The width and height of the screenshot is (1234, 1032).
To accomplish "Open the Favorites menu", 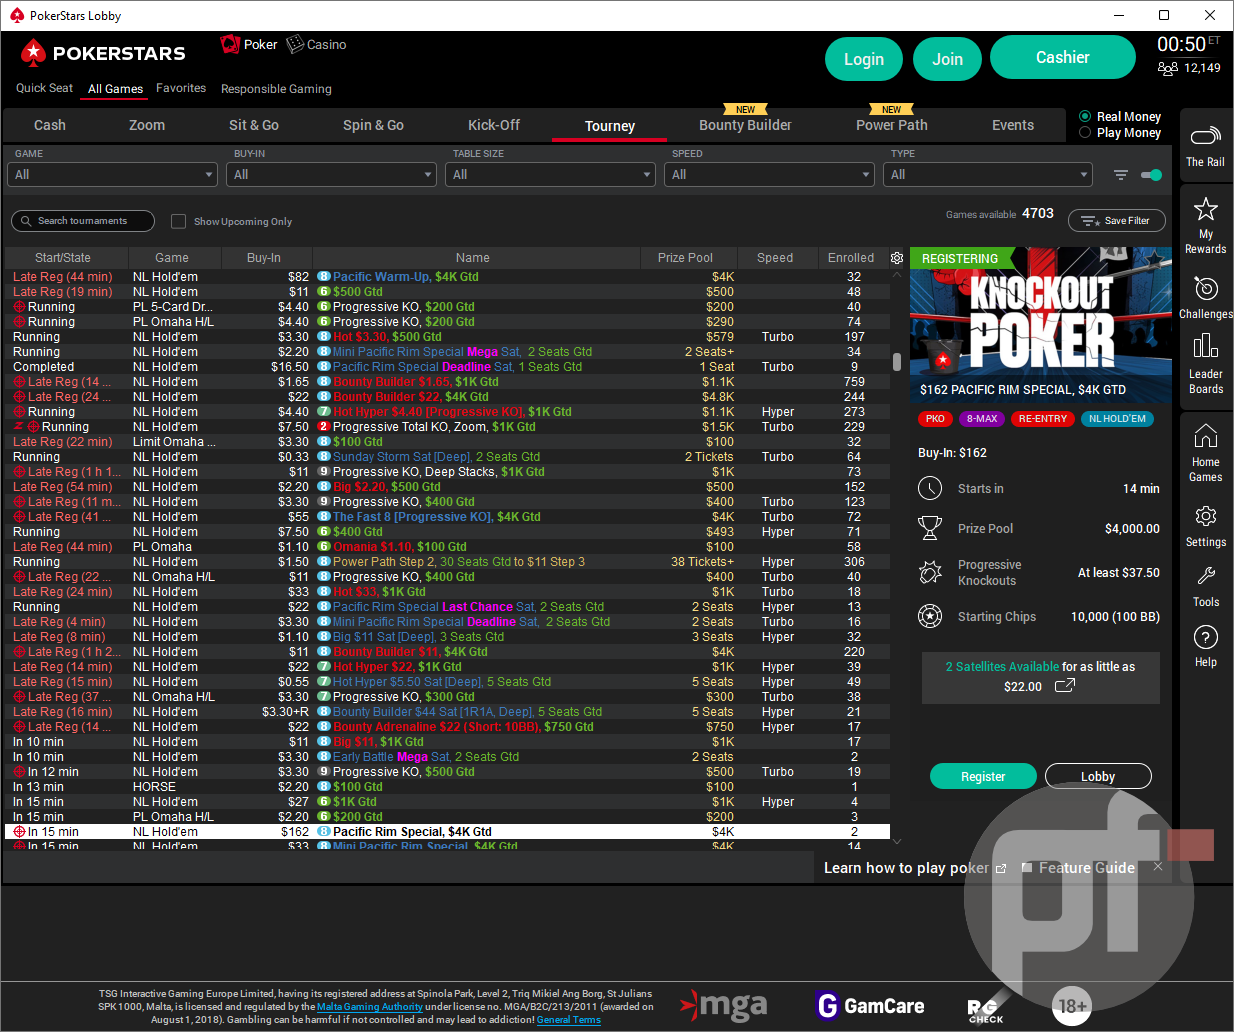I will [181, 88].
